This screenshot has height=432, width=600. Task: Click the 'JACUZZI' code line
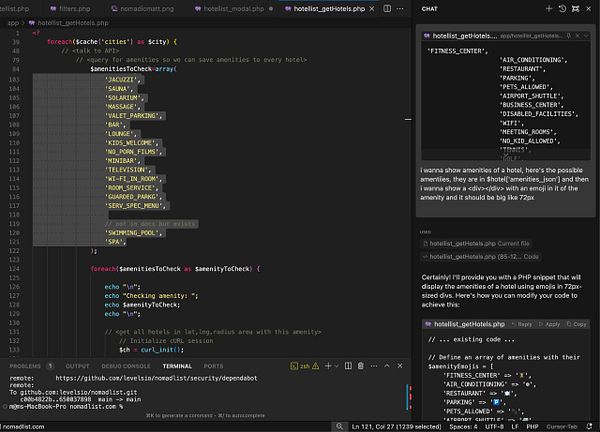click(x=123, y=80)
